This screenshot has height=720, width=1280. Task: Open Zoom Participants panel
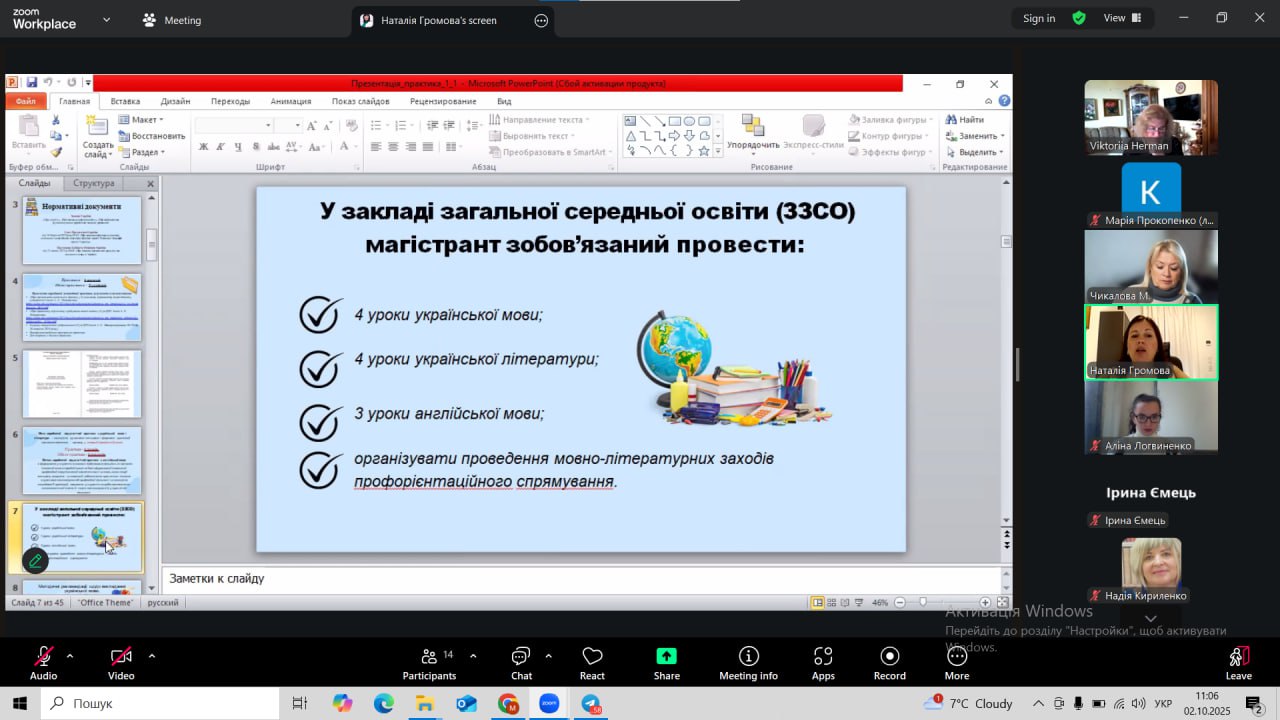coord(429,663)
